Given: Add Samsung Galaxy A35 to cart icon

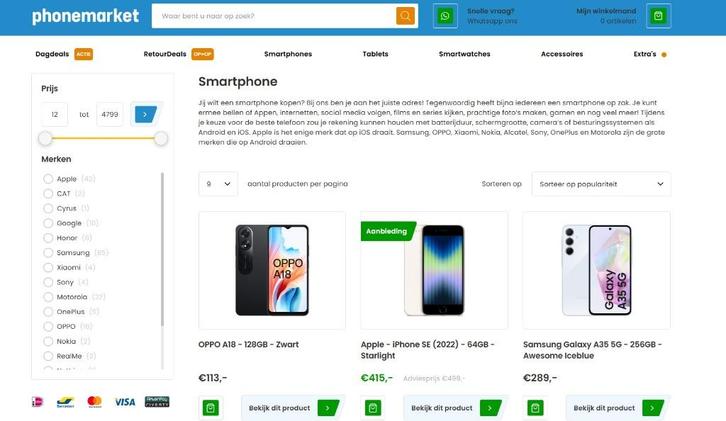Looking at the screenshot, I should 535,408.
